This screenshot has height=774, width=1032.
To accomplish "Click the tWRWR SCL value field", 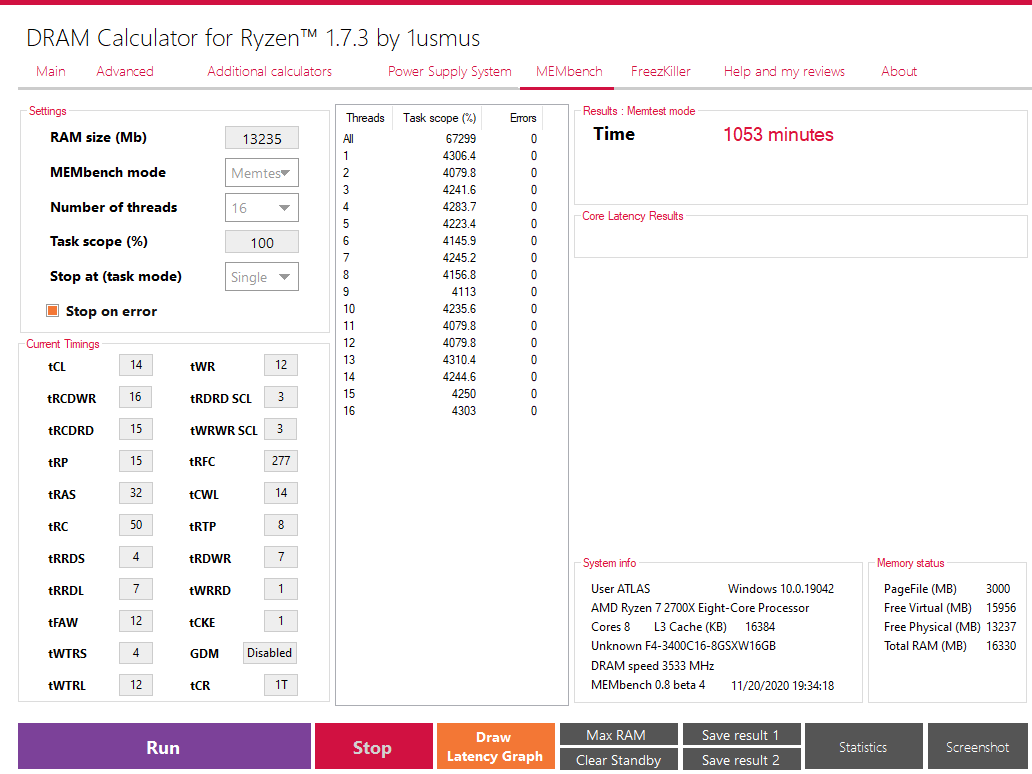I will (x=281, y=429).
